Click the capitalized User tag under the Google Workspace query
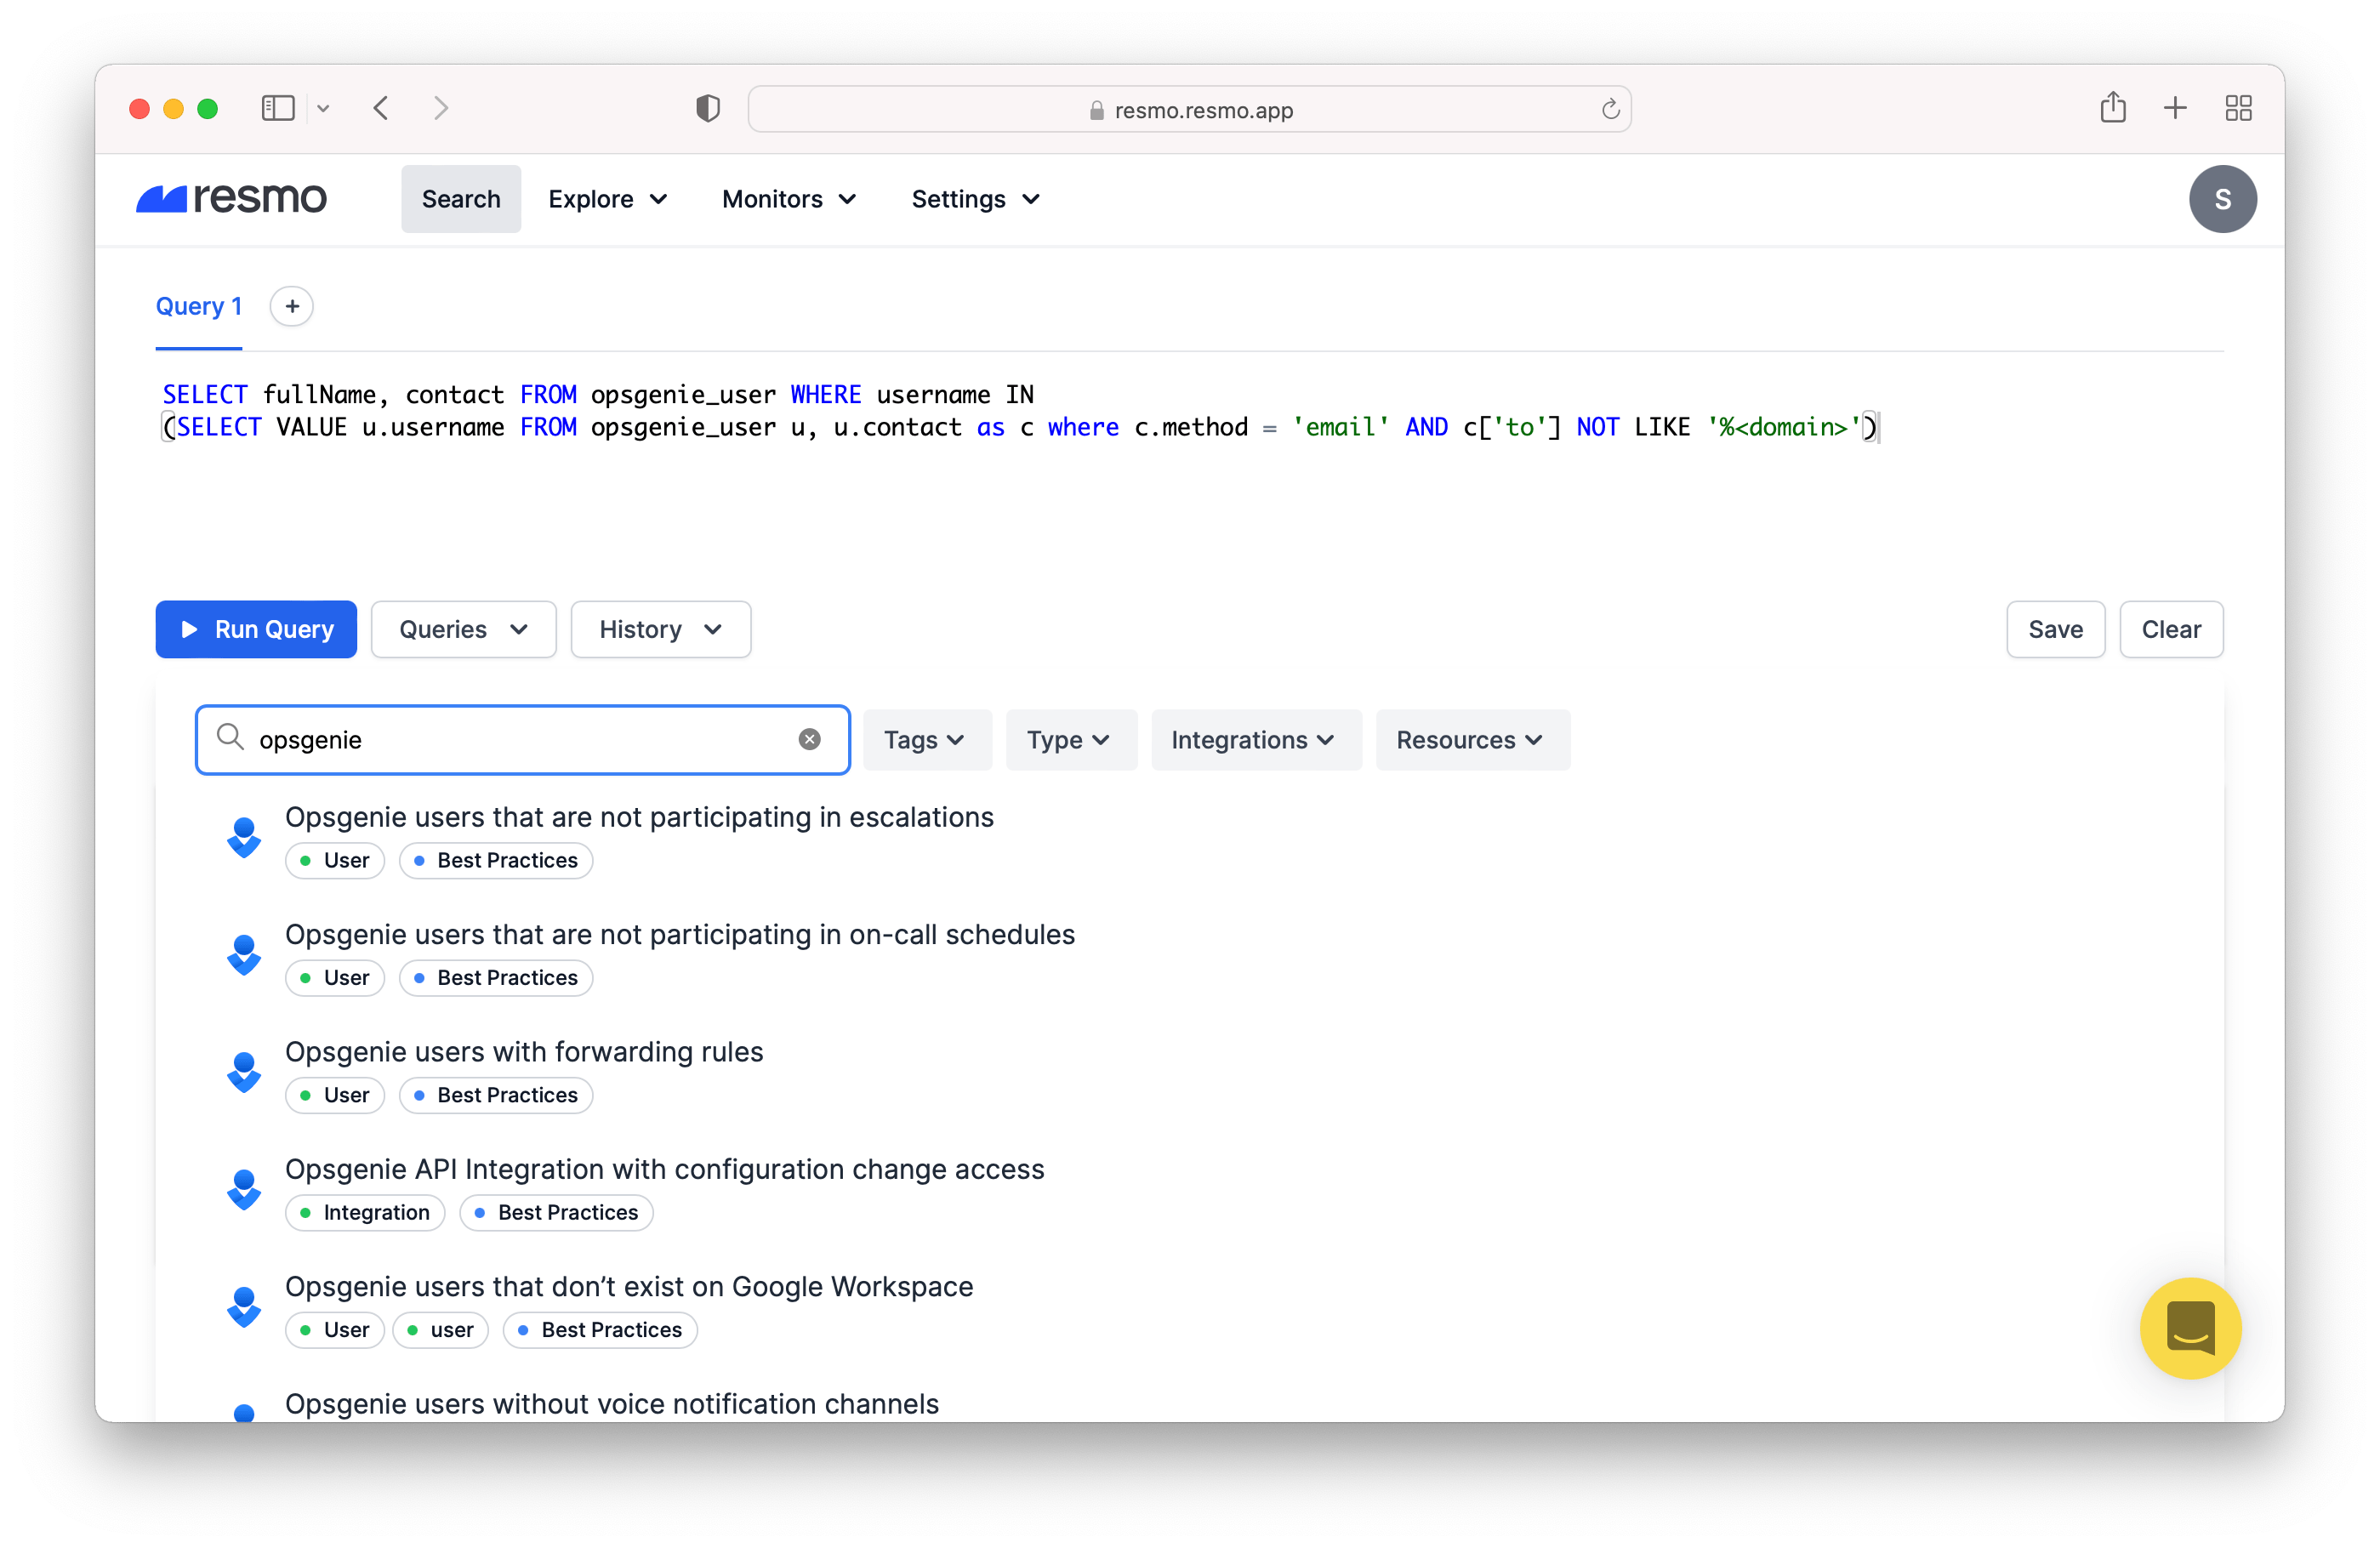 point(334,1330)
